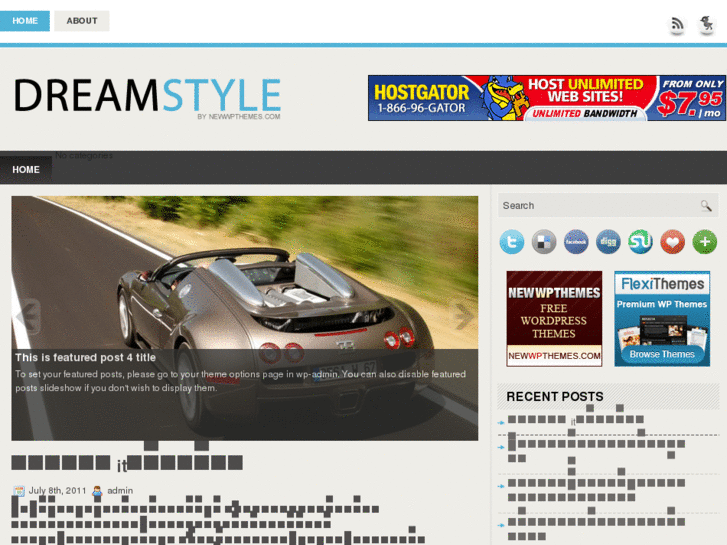Image resolution: width=727 pixels, height=545 pixels.
Task: Go to next slide arrow
Action: pos(462,317)
